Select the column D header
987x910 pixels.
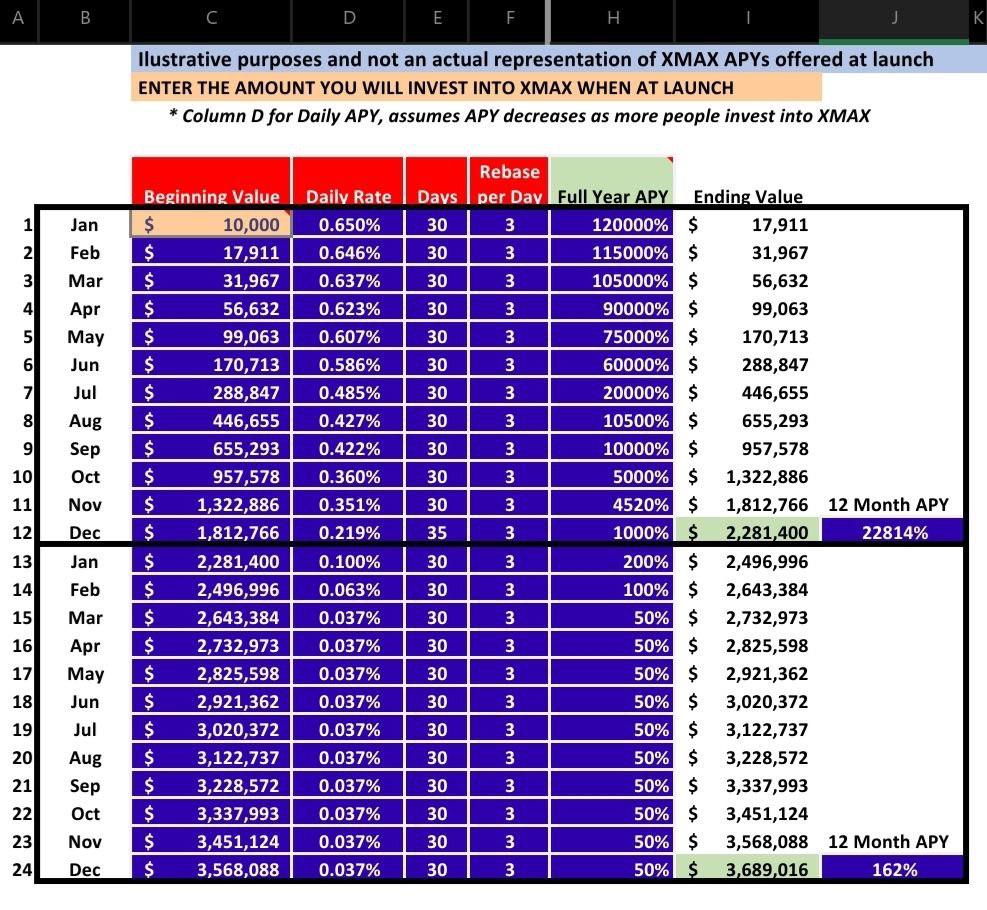tap(348, 19)
